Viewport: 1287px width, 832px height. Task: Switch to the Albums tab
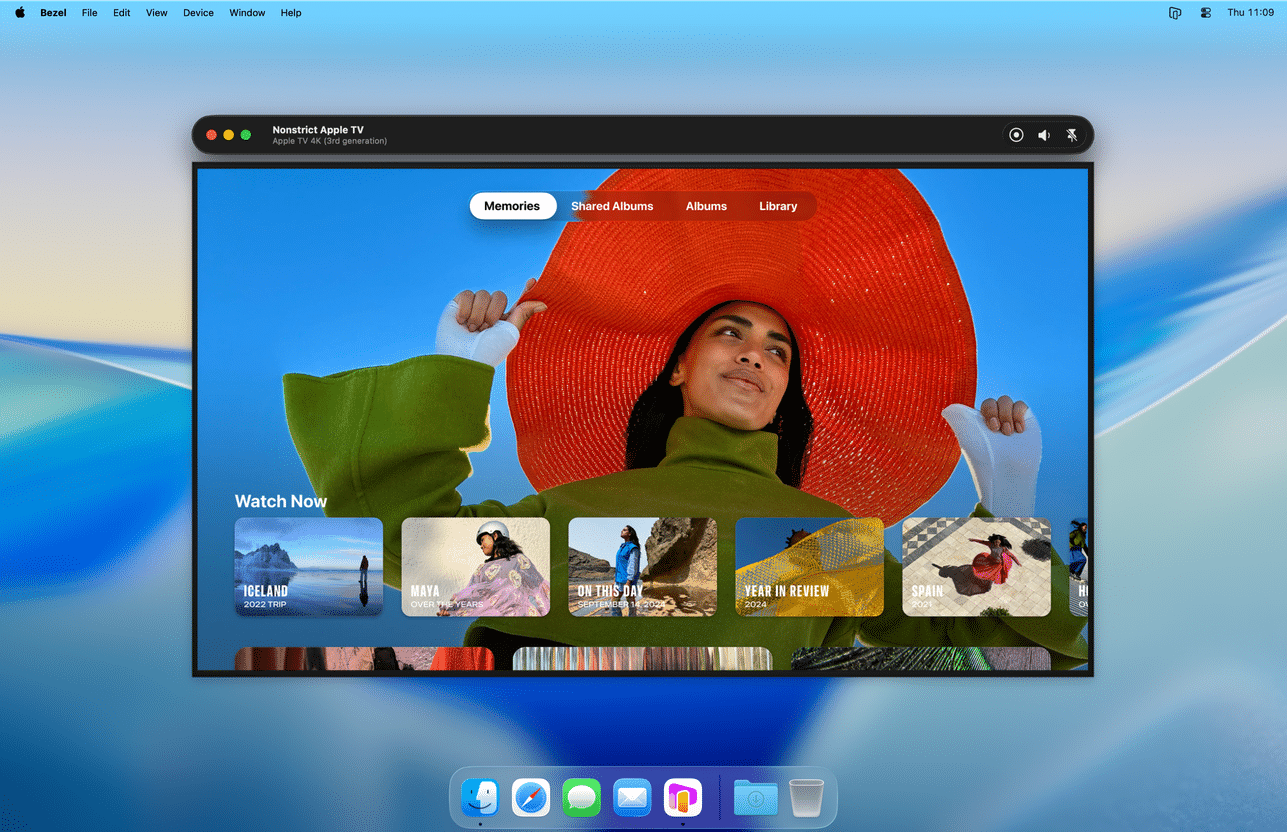pos(706,206)
